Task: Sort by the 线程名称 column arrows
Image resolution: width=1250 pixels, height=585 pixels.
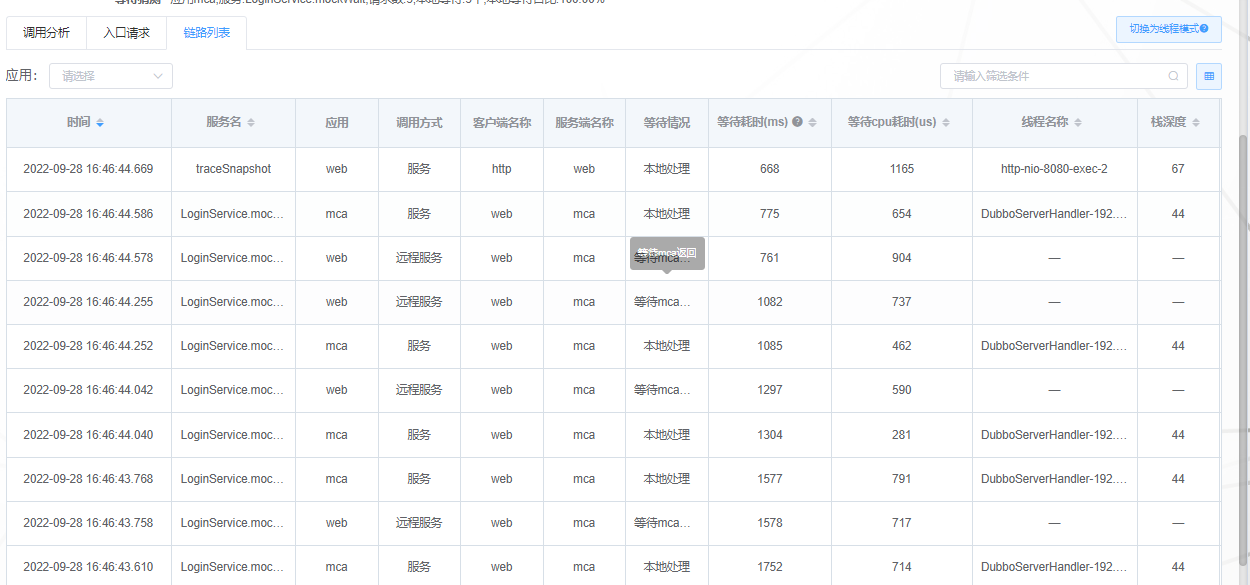Action: 1078,123
